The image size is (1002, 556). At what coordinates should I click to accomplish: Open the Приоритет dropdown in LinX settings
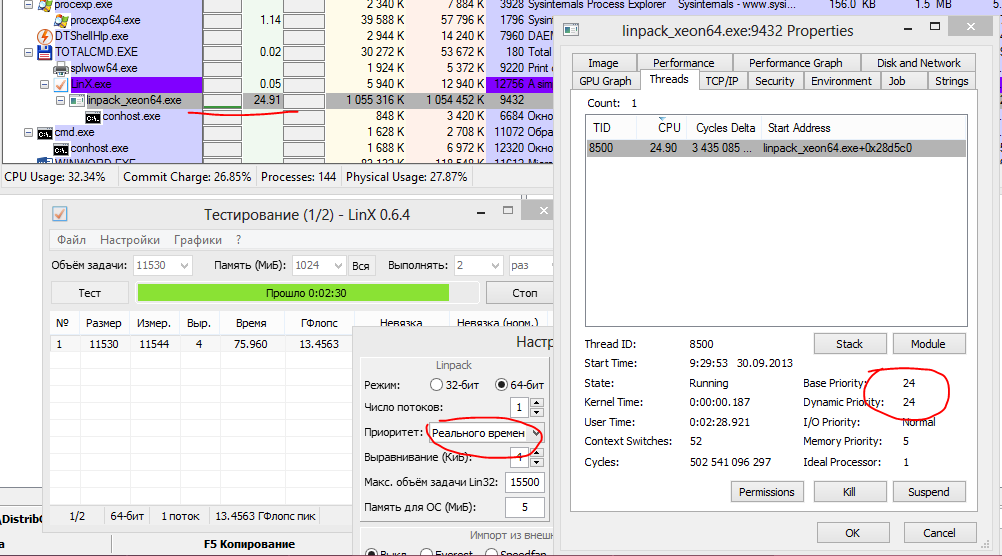pos(536,433)
